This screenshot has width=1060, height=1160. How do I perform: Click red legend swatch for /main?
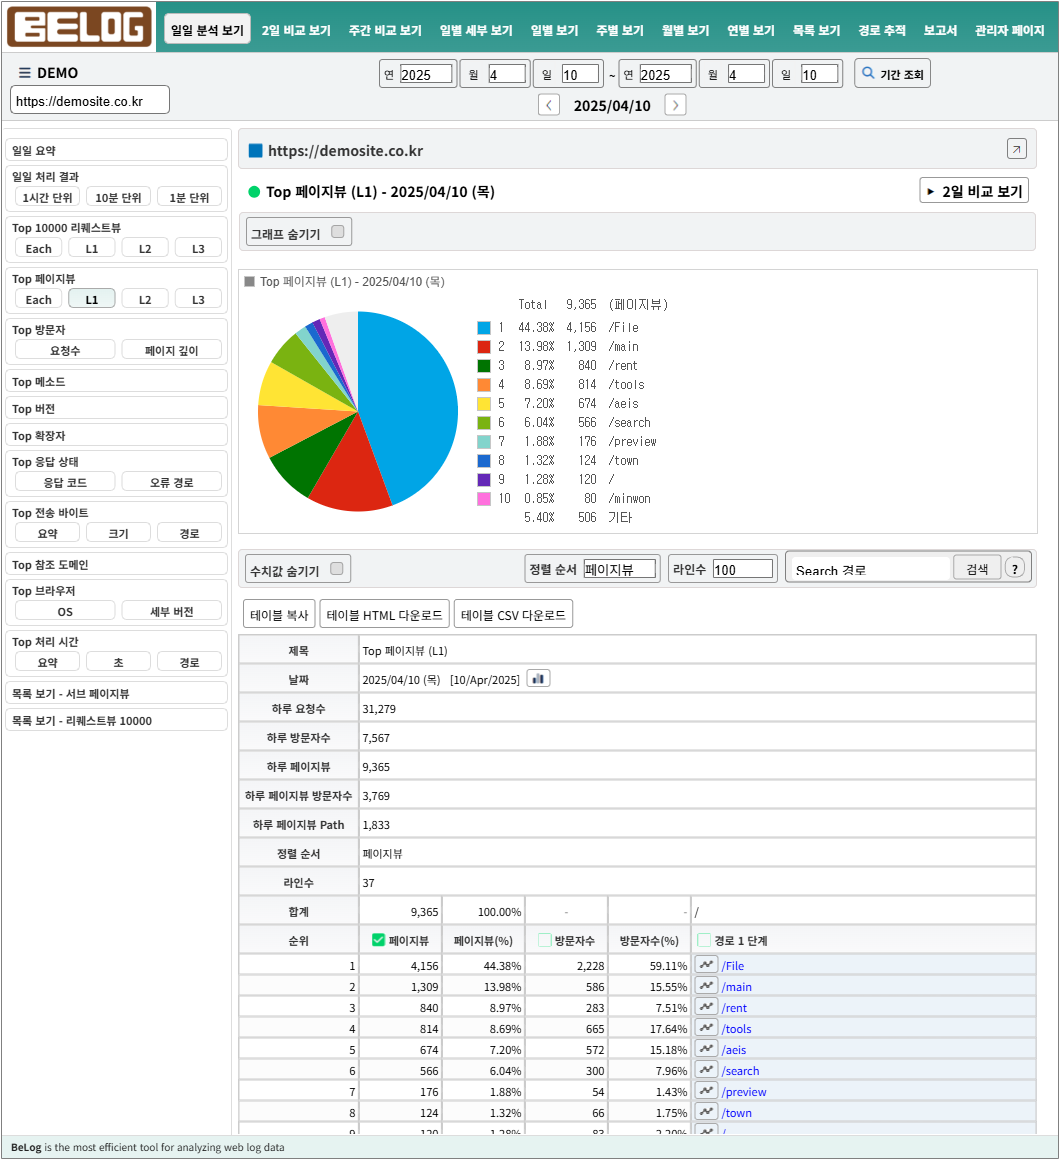point(484,346)
